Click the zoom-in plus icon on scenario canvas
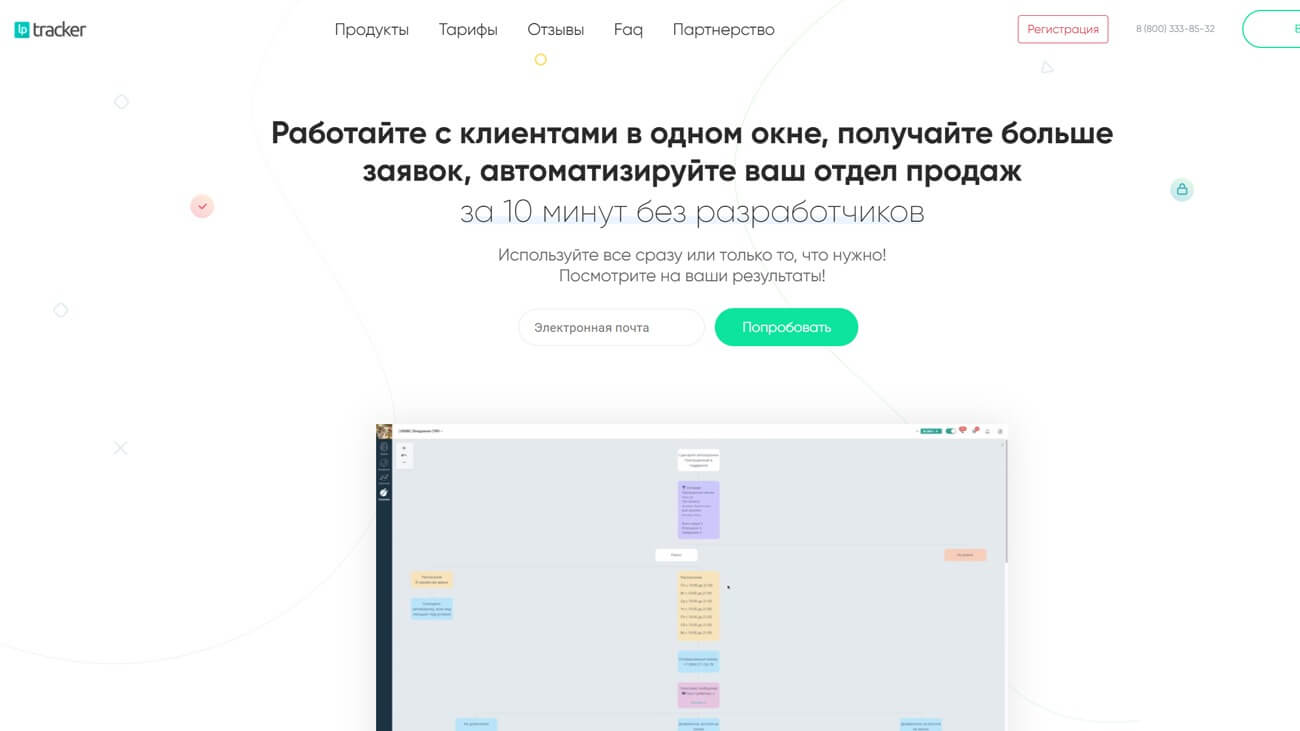Screen dimensions: 1300x731 (x=404, y=449)
